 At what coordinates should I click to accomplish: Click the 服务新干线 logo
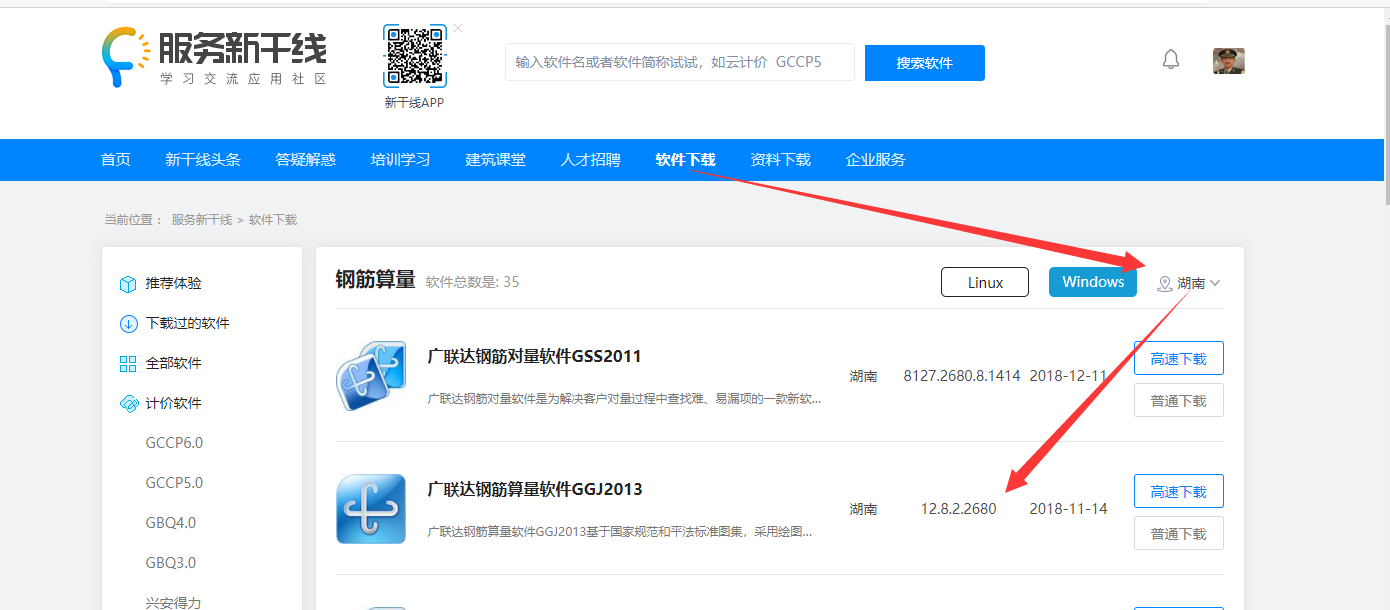214,57
